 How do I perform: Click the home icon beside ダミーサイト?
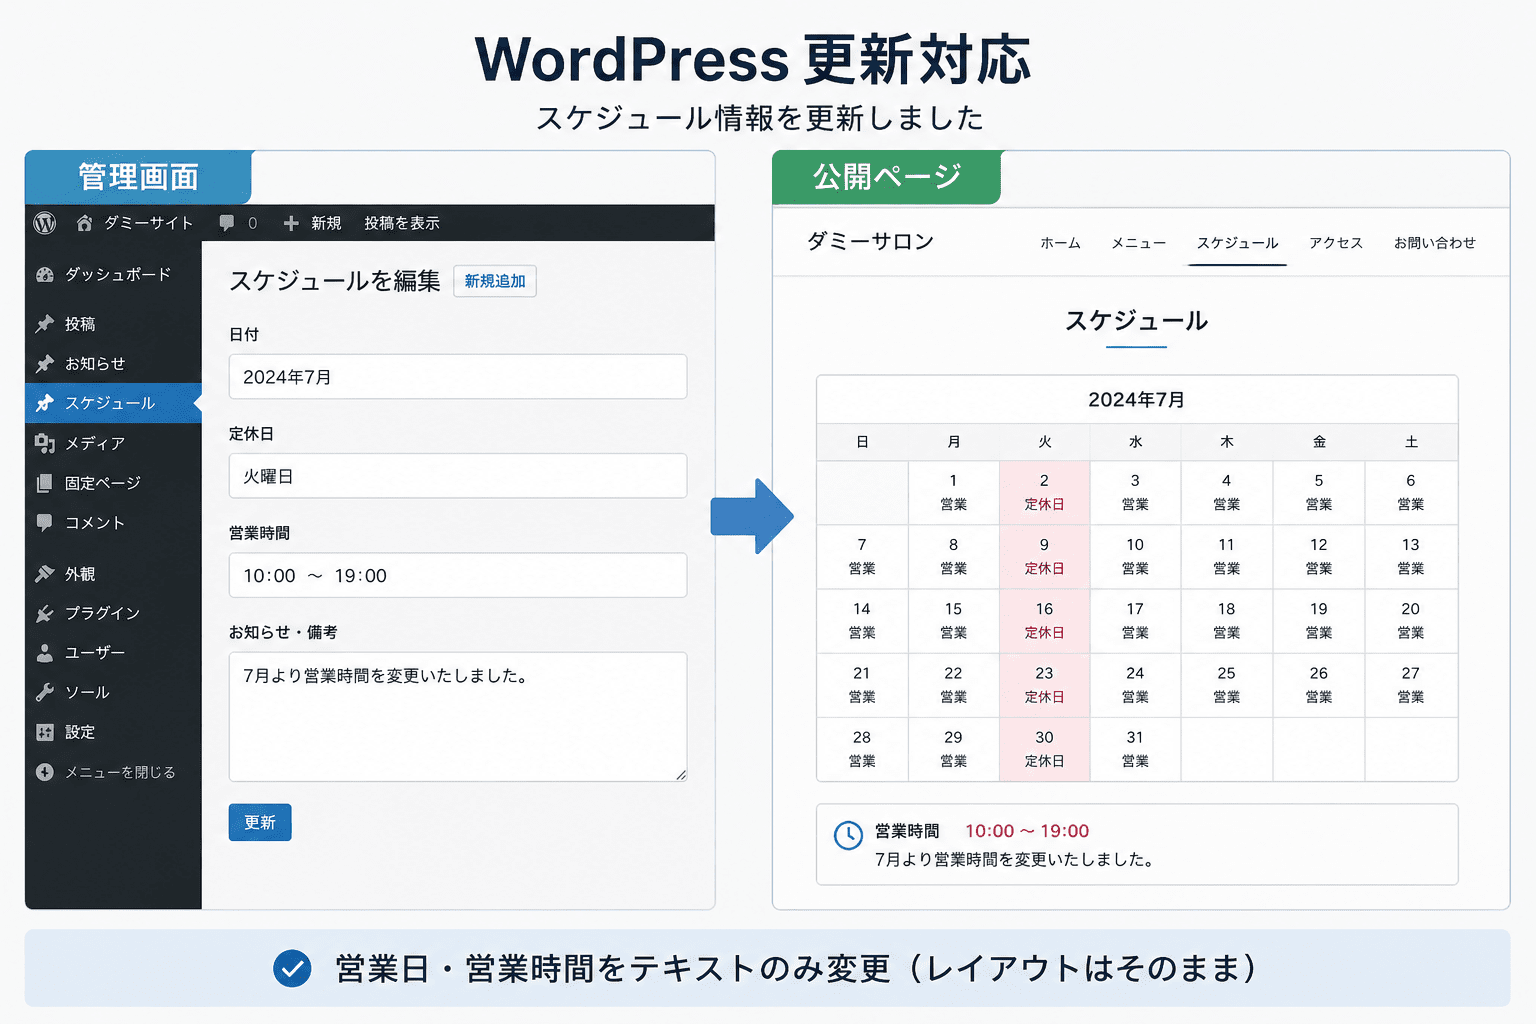[x=84, y=223]
